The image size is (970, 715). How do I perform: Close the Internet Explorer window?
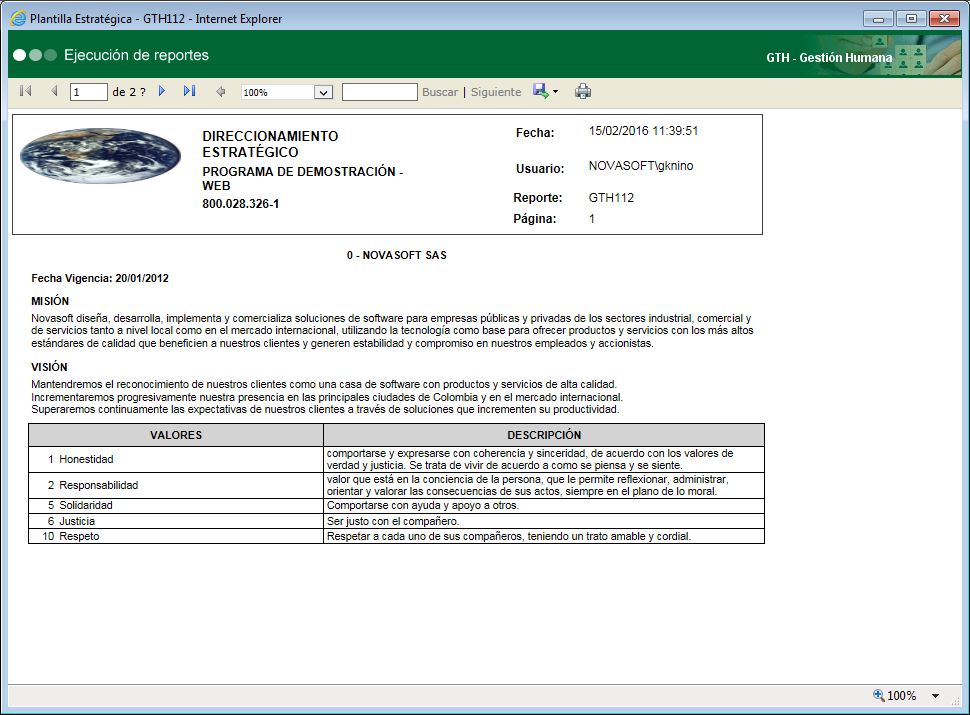pos(944,19)
